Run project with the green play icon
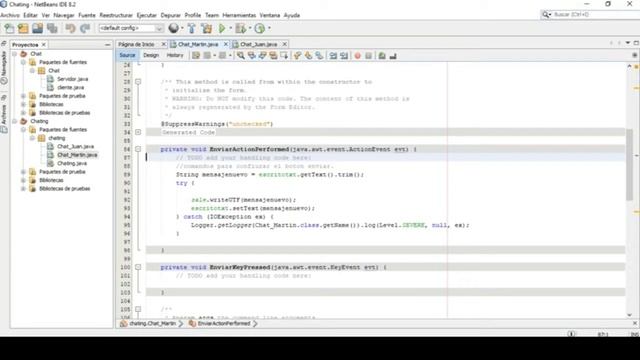Viewport: 640px width, 360px height. click(x=222, y=28)
